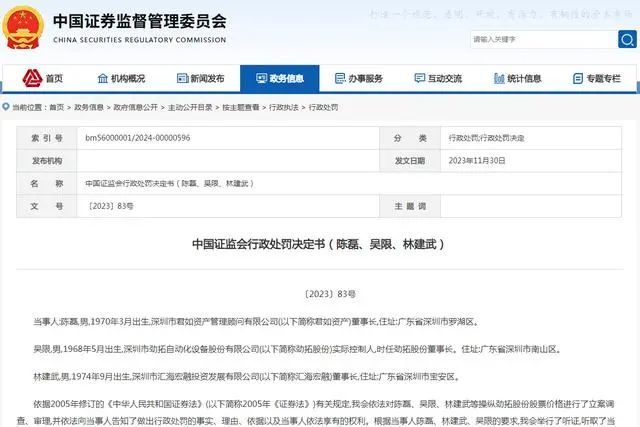The image size is (640, 427).
Task: Click the location pin breadcrumb icon
Action: point(6,107)
